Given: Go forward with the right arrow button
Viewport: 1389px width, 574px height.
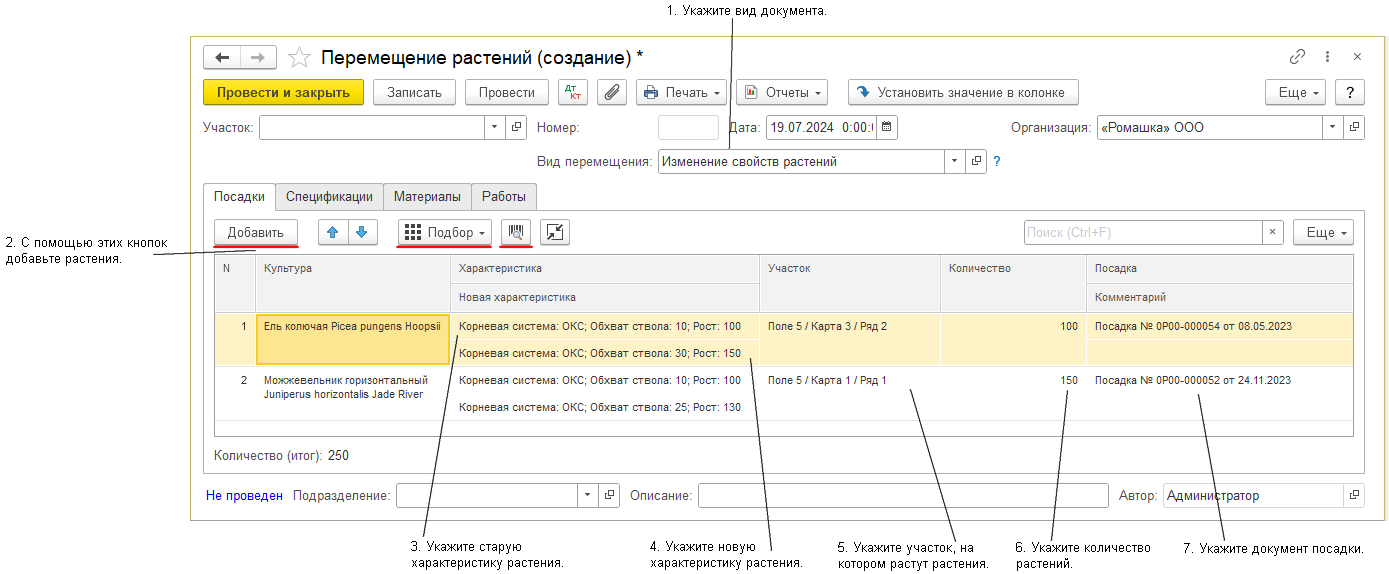Looking at the screenshot, I should tap(258, 57).
